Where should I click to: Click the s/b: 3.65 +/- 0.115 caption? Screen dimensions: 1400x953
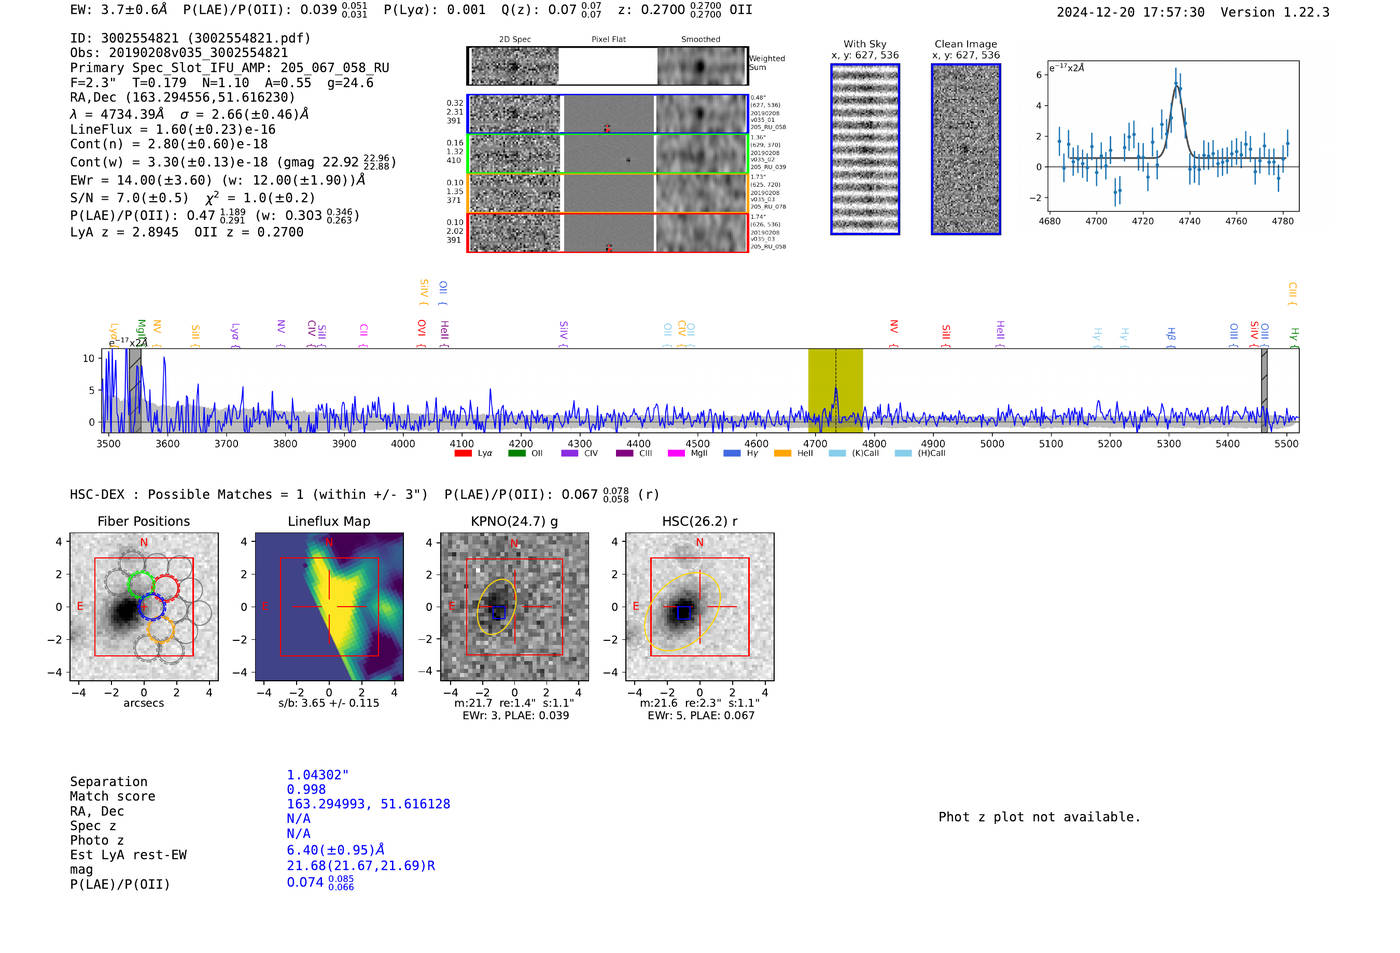point(329,703)
